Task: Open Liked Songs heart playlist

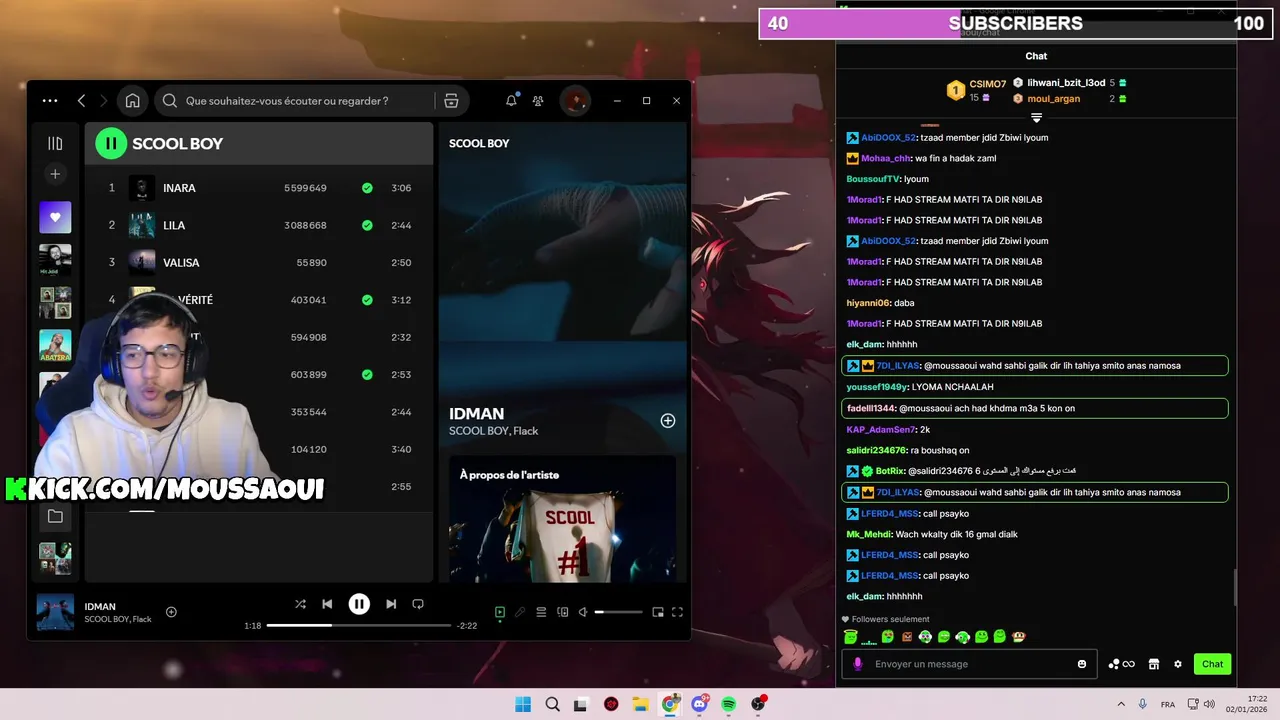Action: click(x=55, y=217)
